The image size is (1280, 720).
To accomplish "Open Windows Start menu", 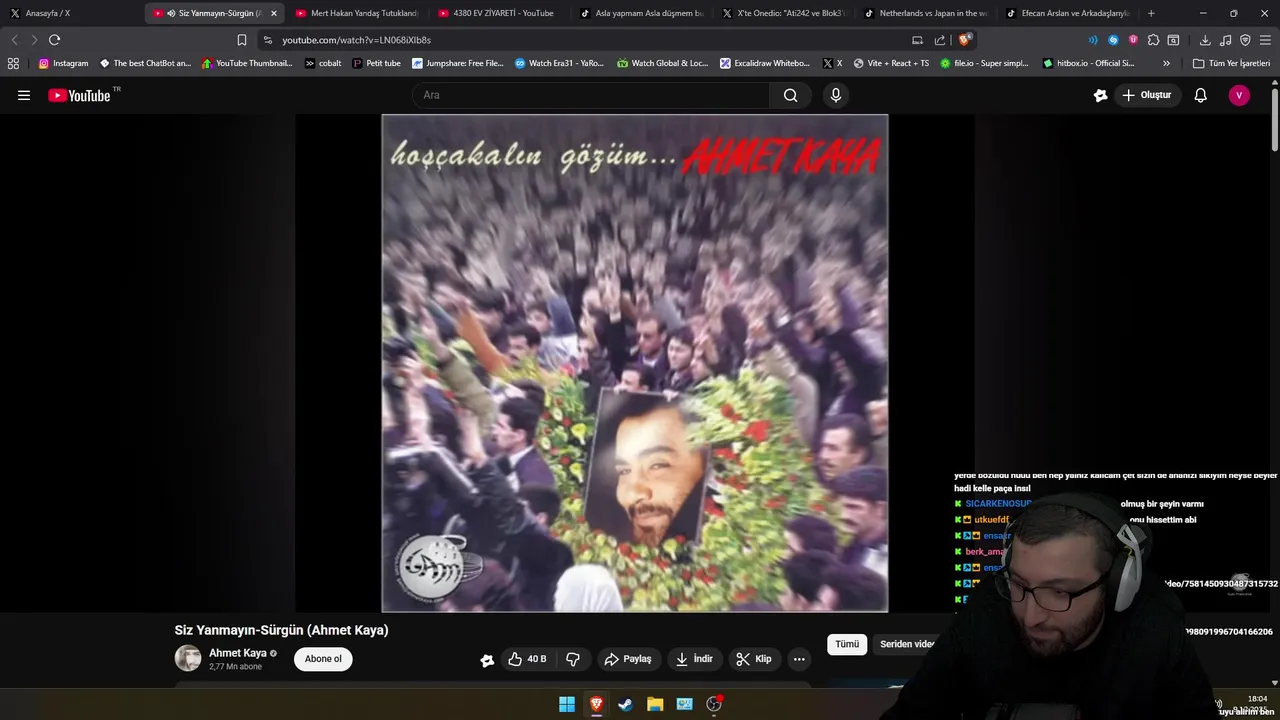I will click(567, 704).
